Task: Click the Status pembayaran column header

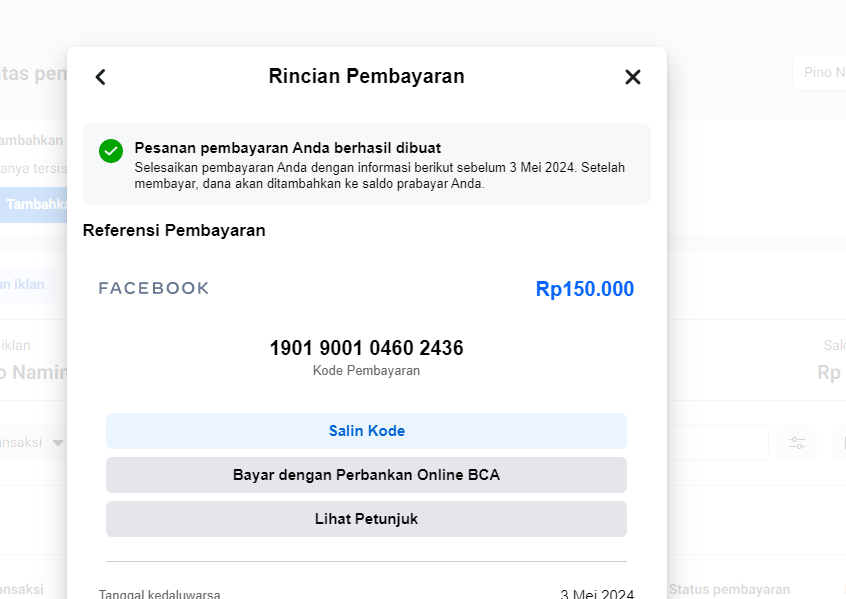Action: point(730,590)
